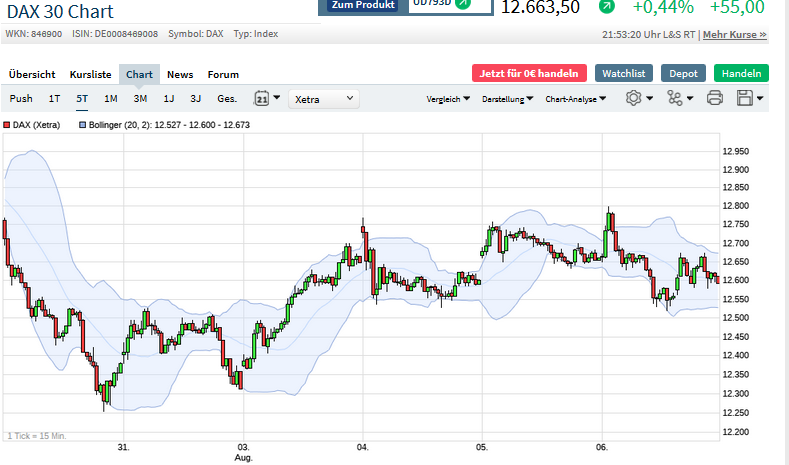The width and height of the screenshot is (789, 465).
Task: Click the save chart floppy icon
Action: pyautogui.click(x=744, y=98)
